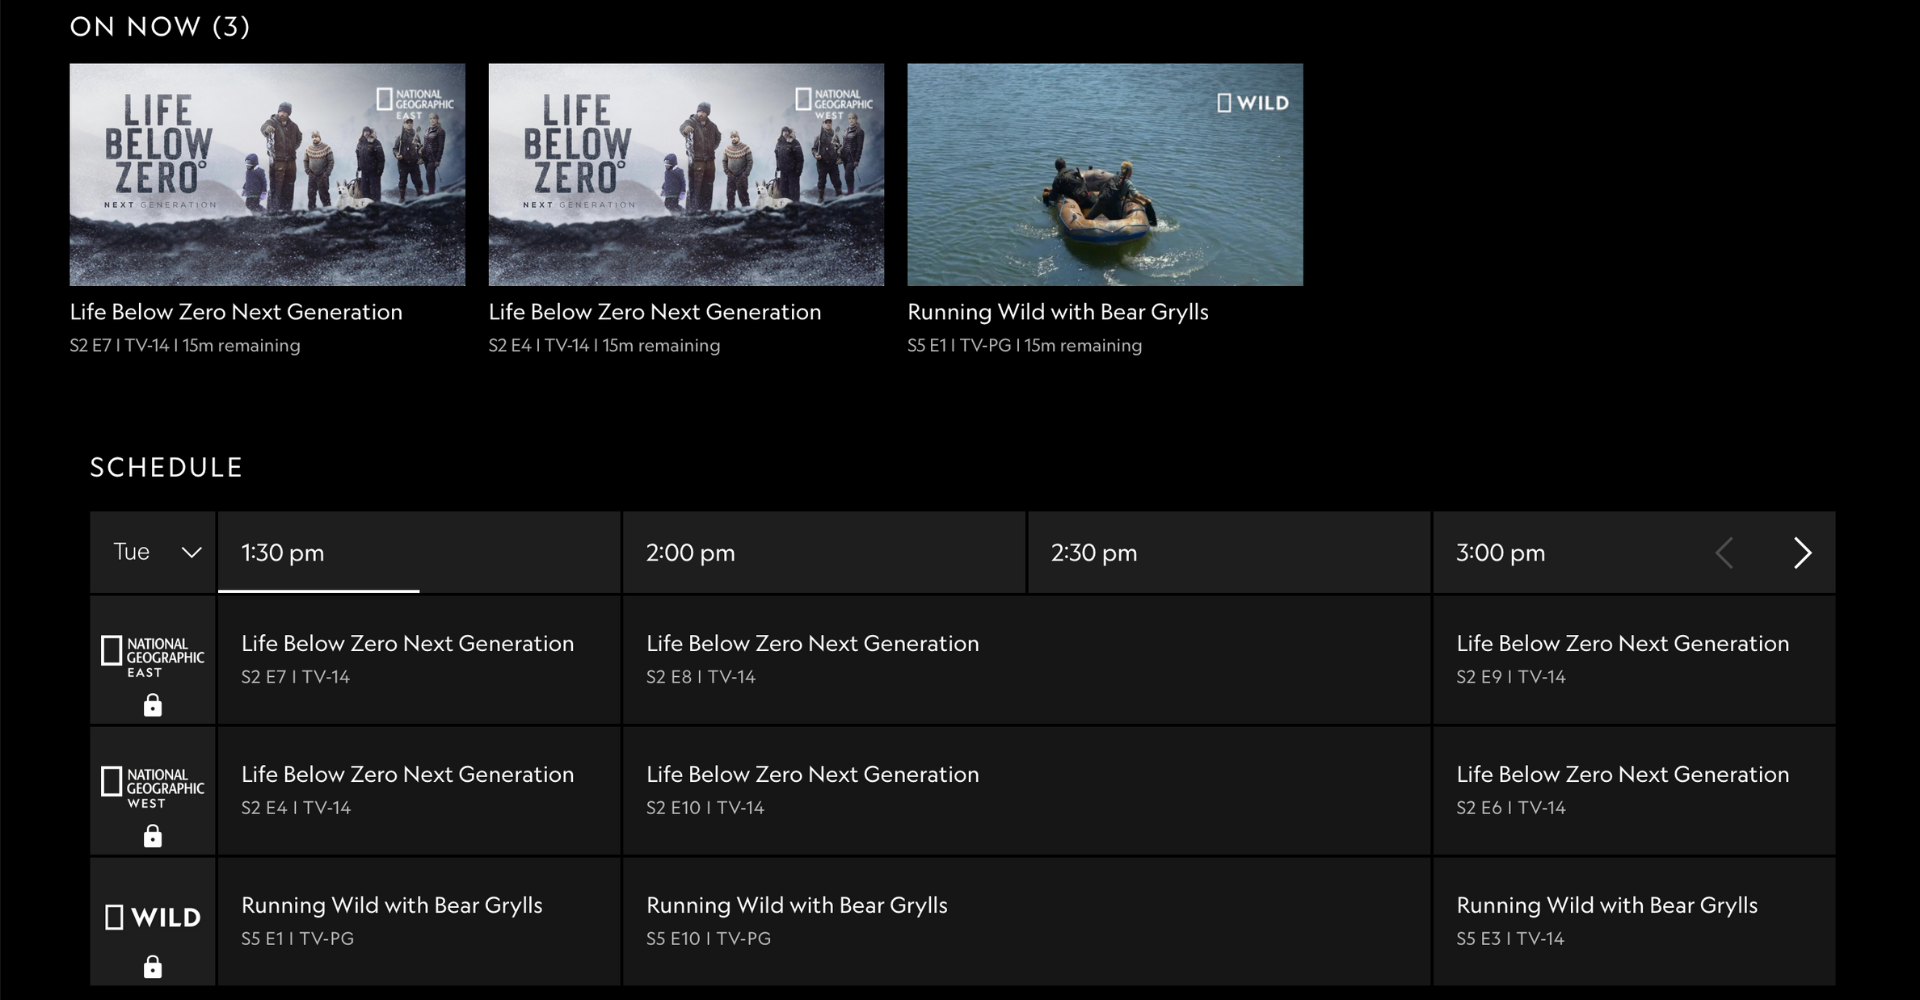Open Running Wild with Bear Grylls thumbnail
This screenshot has width=1920, height=1000.
(1105, 175)
